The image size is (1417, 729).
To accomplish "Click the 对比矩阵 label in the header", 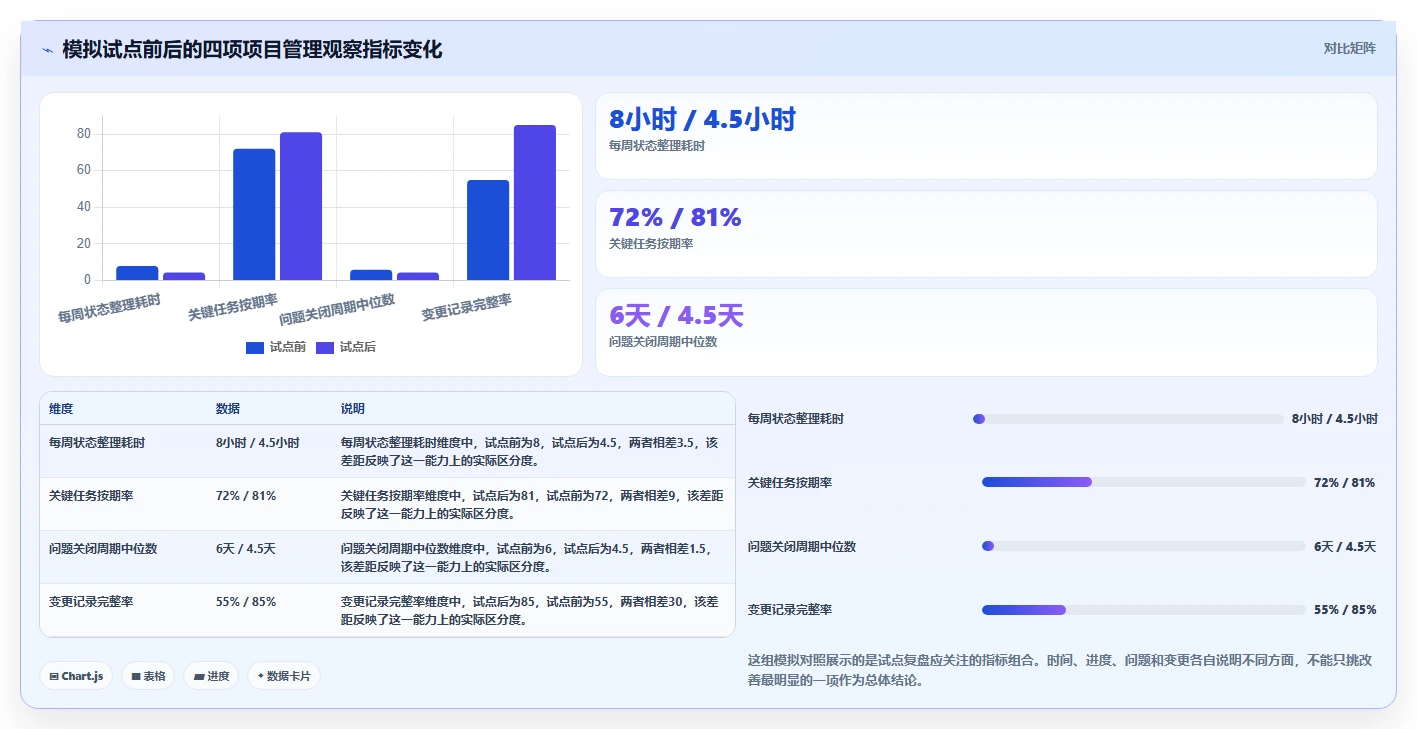I will [1349, 48].
